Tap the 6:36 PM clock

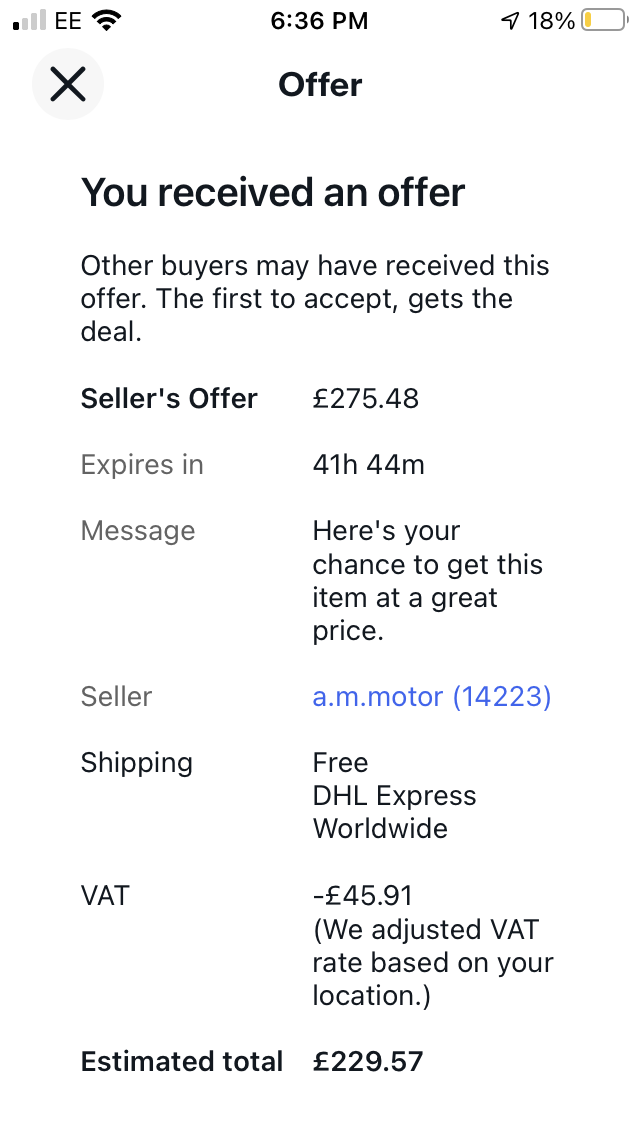coord(320,21)
